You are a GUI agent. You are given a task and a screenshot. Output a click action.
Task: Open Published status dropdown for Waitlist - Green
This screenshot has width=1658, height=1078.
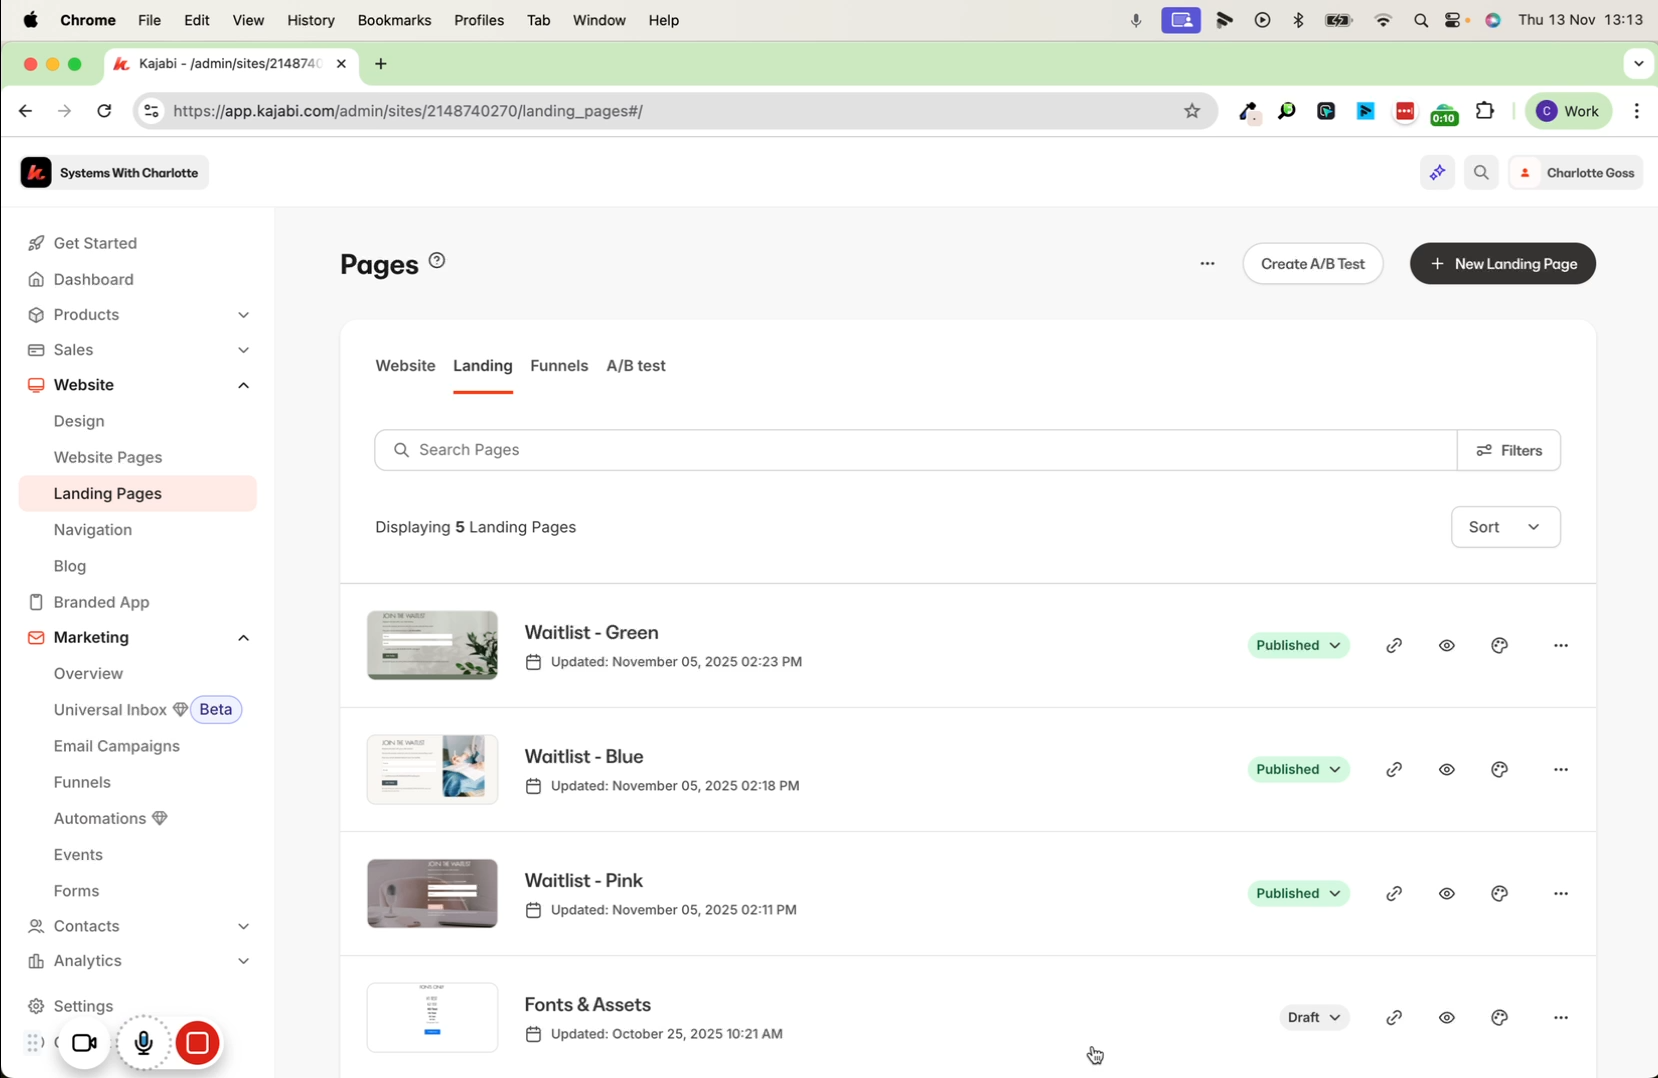1297,646
